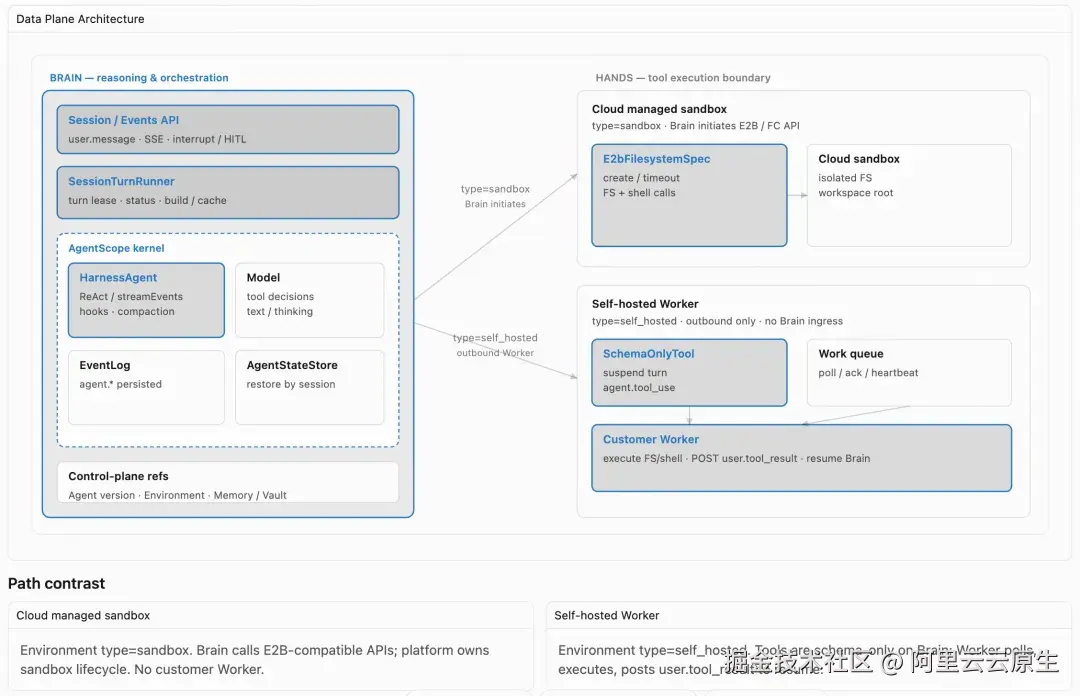Image resolution: width=1080 pixels, height=696 pixels.
Task: Click the Cloud sandbox isolated FS box
Action: click(x=909, y=195)
